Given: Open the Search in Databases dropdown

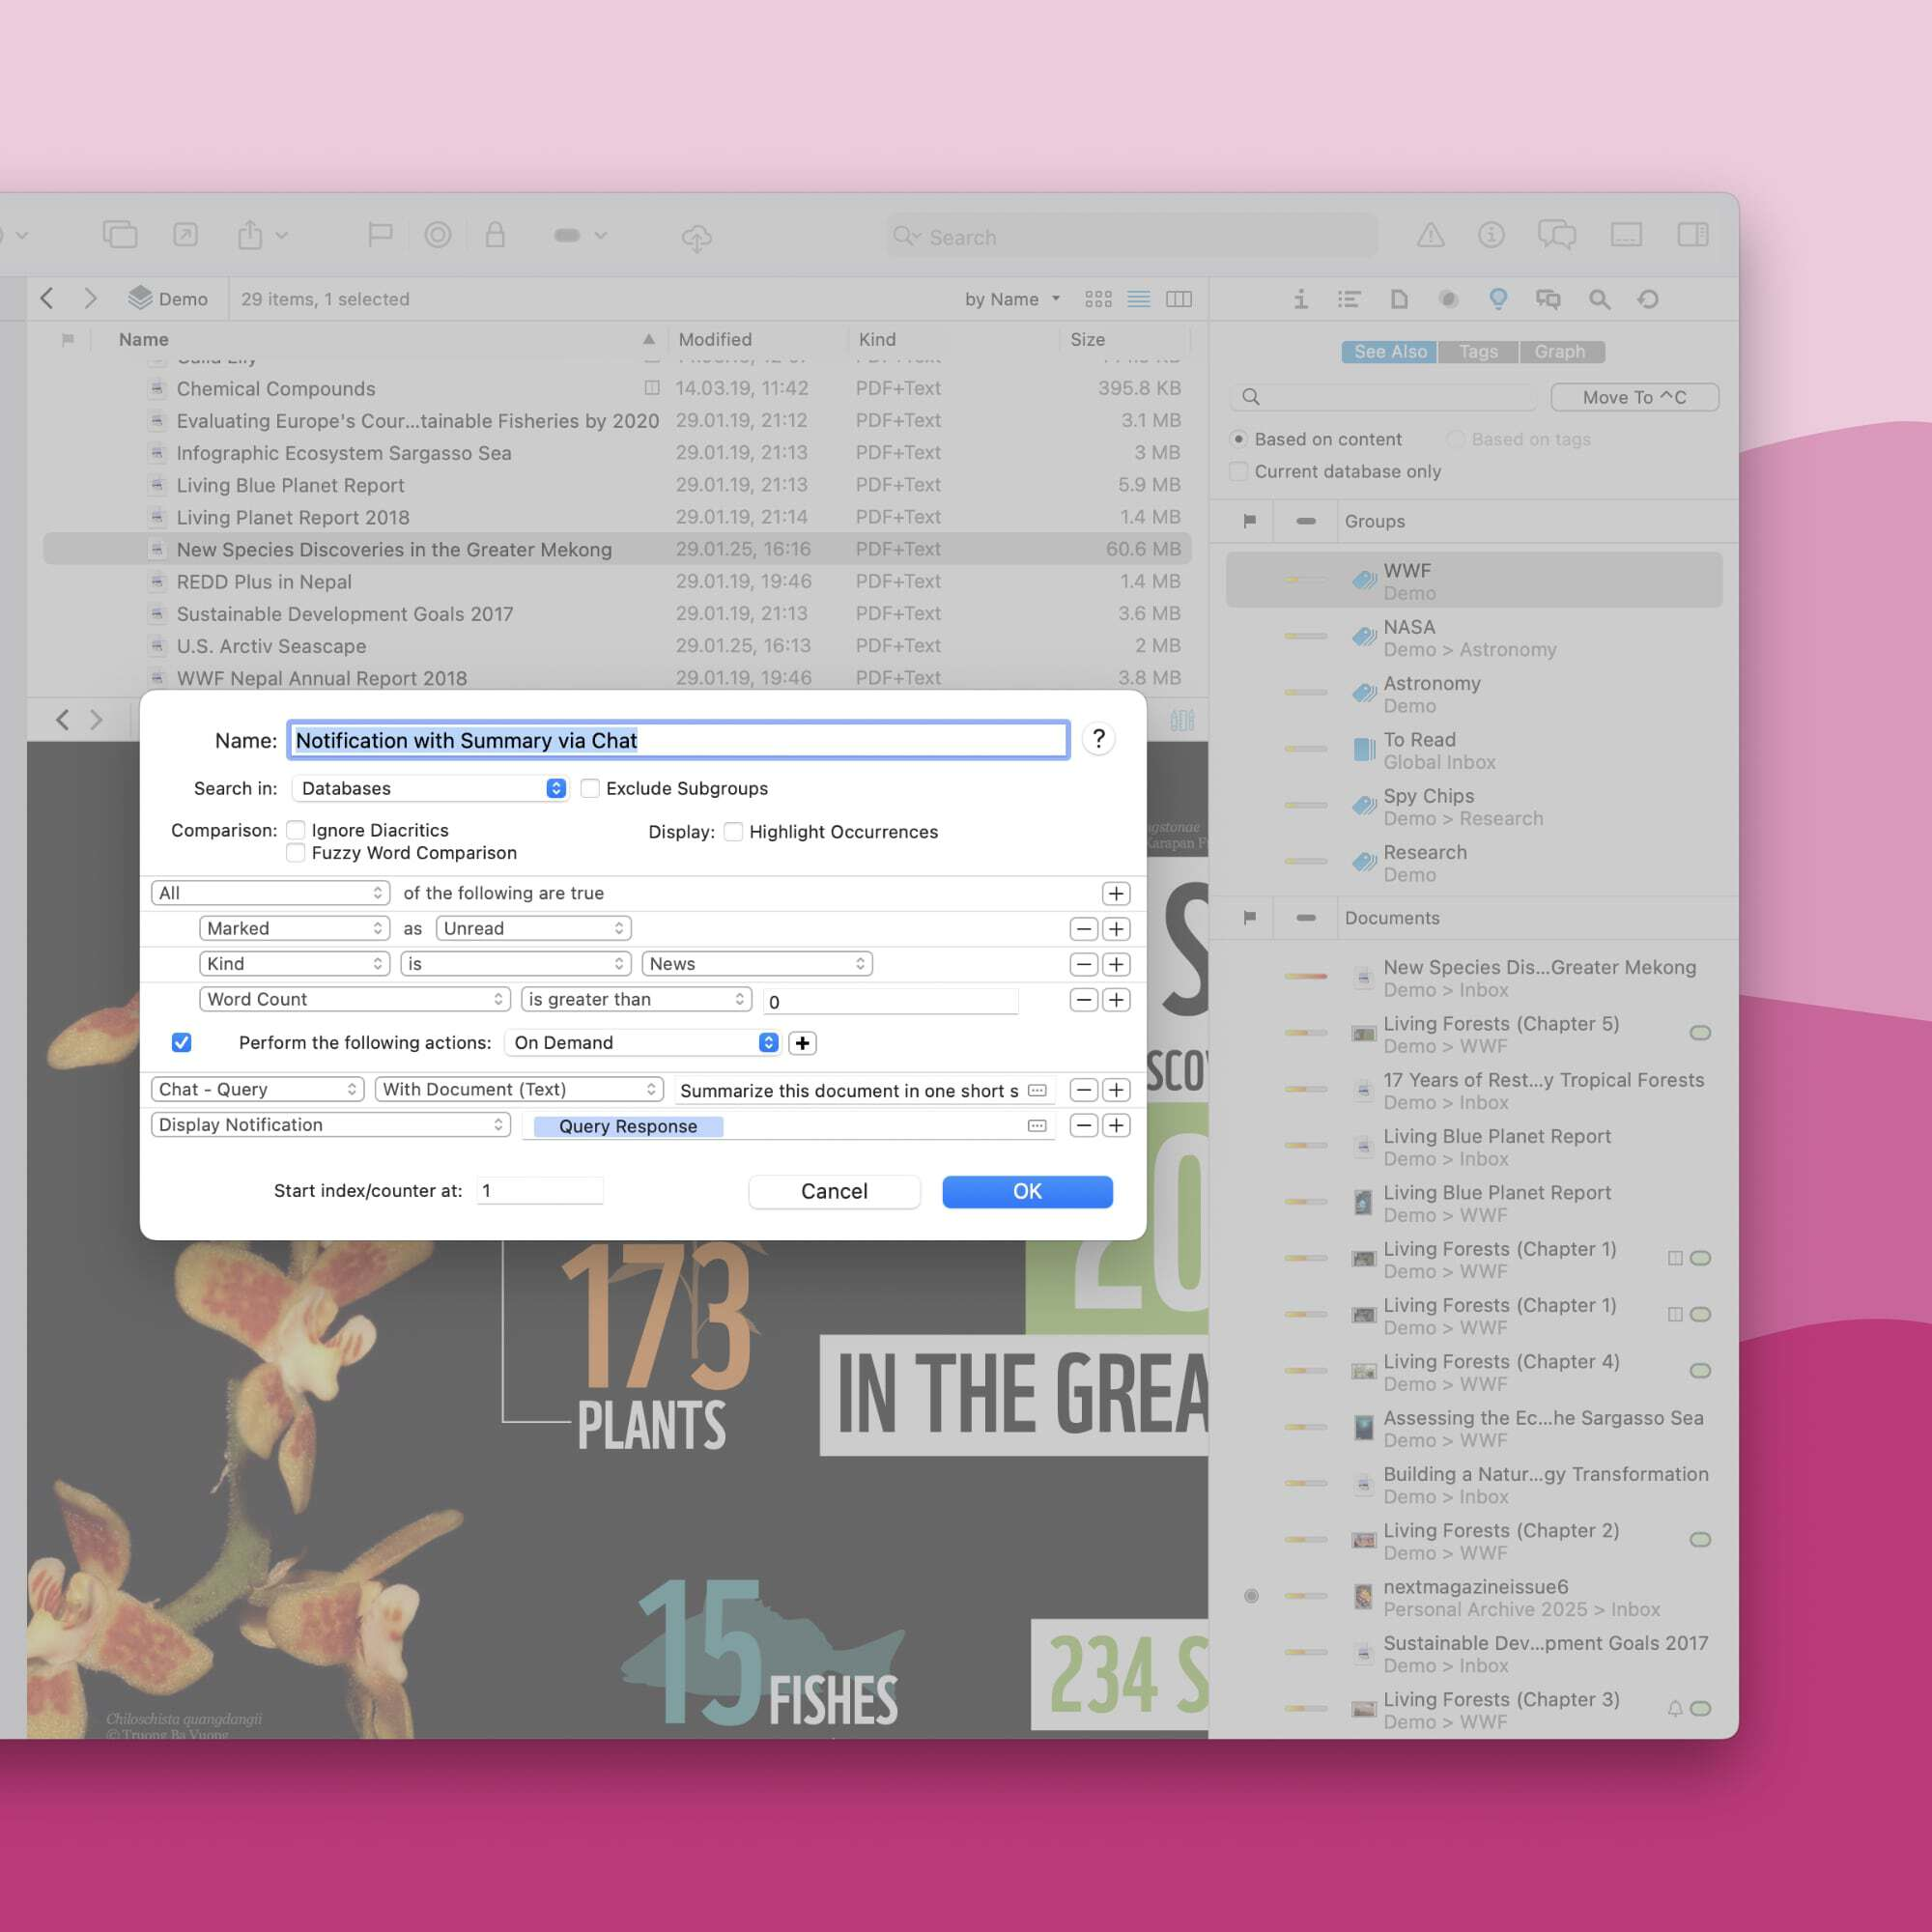Looking at the screenshot, I should coord(430,788).
